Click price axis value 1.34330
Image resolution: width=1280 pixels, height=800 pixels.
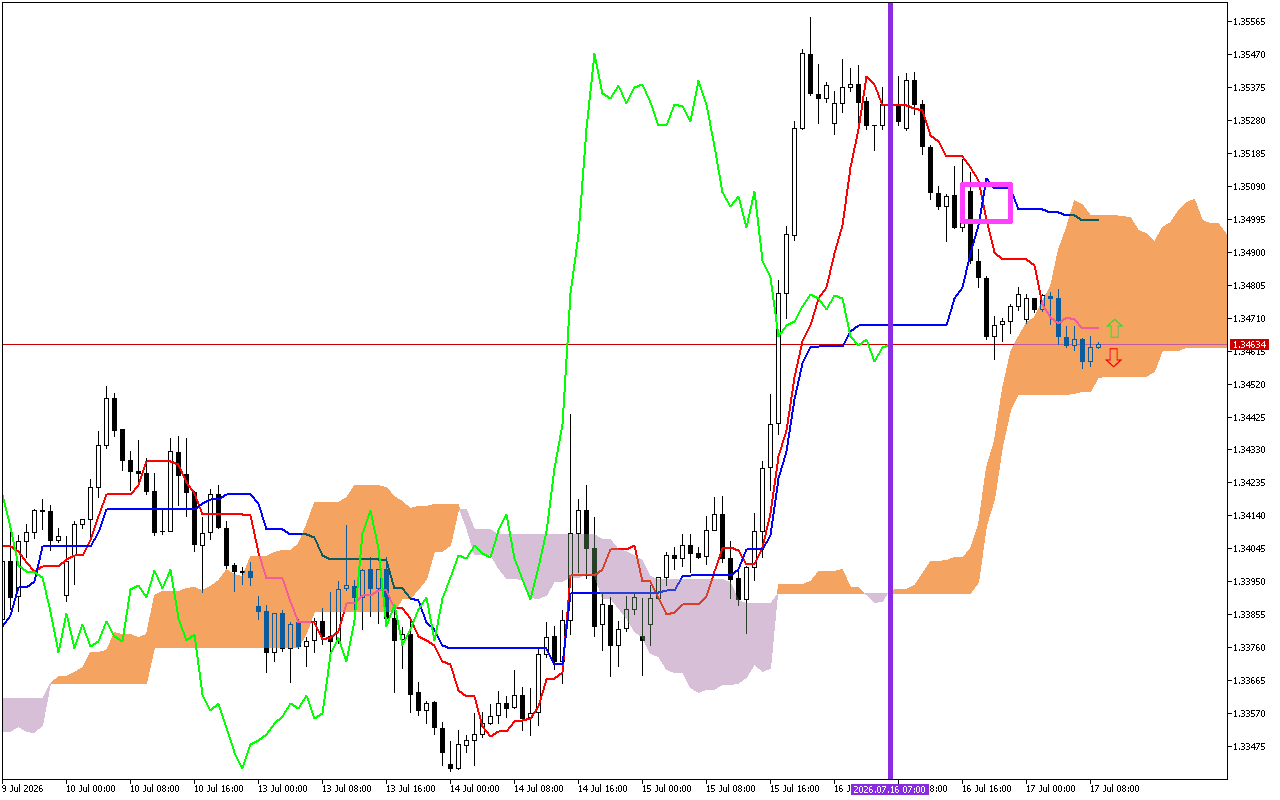click(x=1250, y=450)
